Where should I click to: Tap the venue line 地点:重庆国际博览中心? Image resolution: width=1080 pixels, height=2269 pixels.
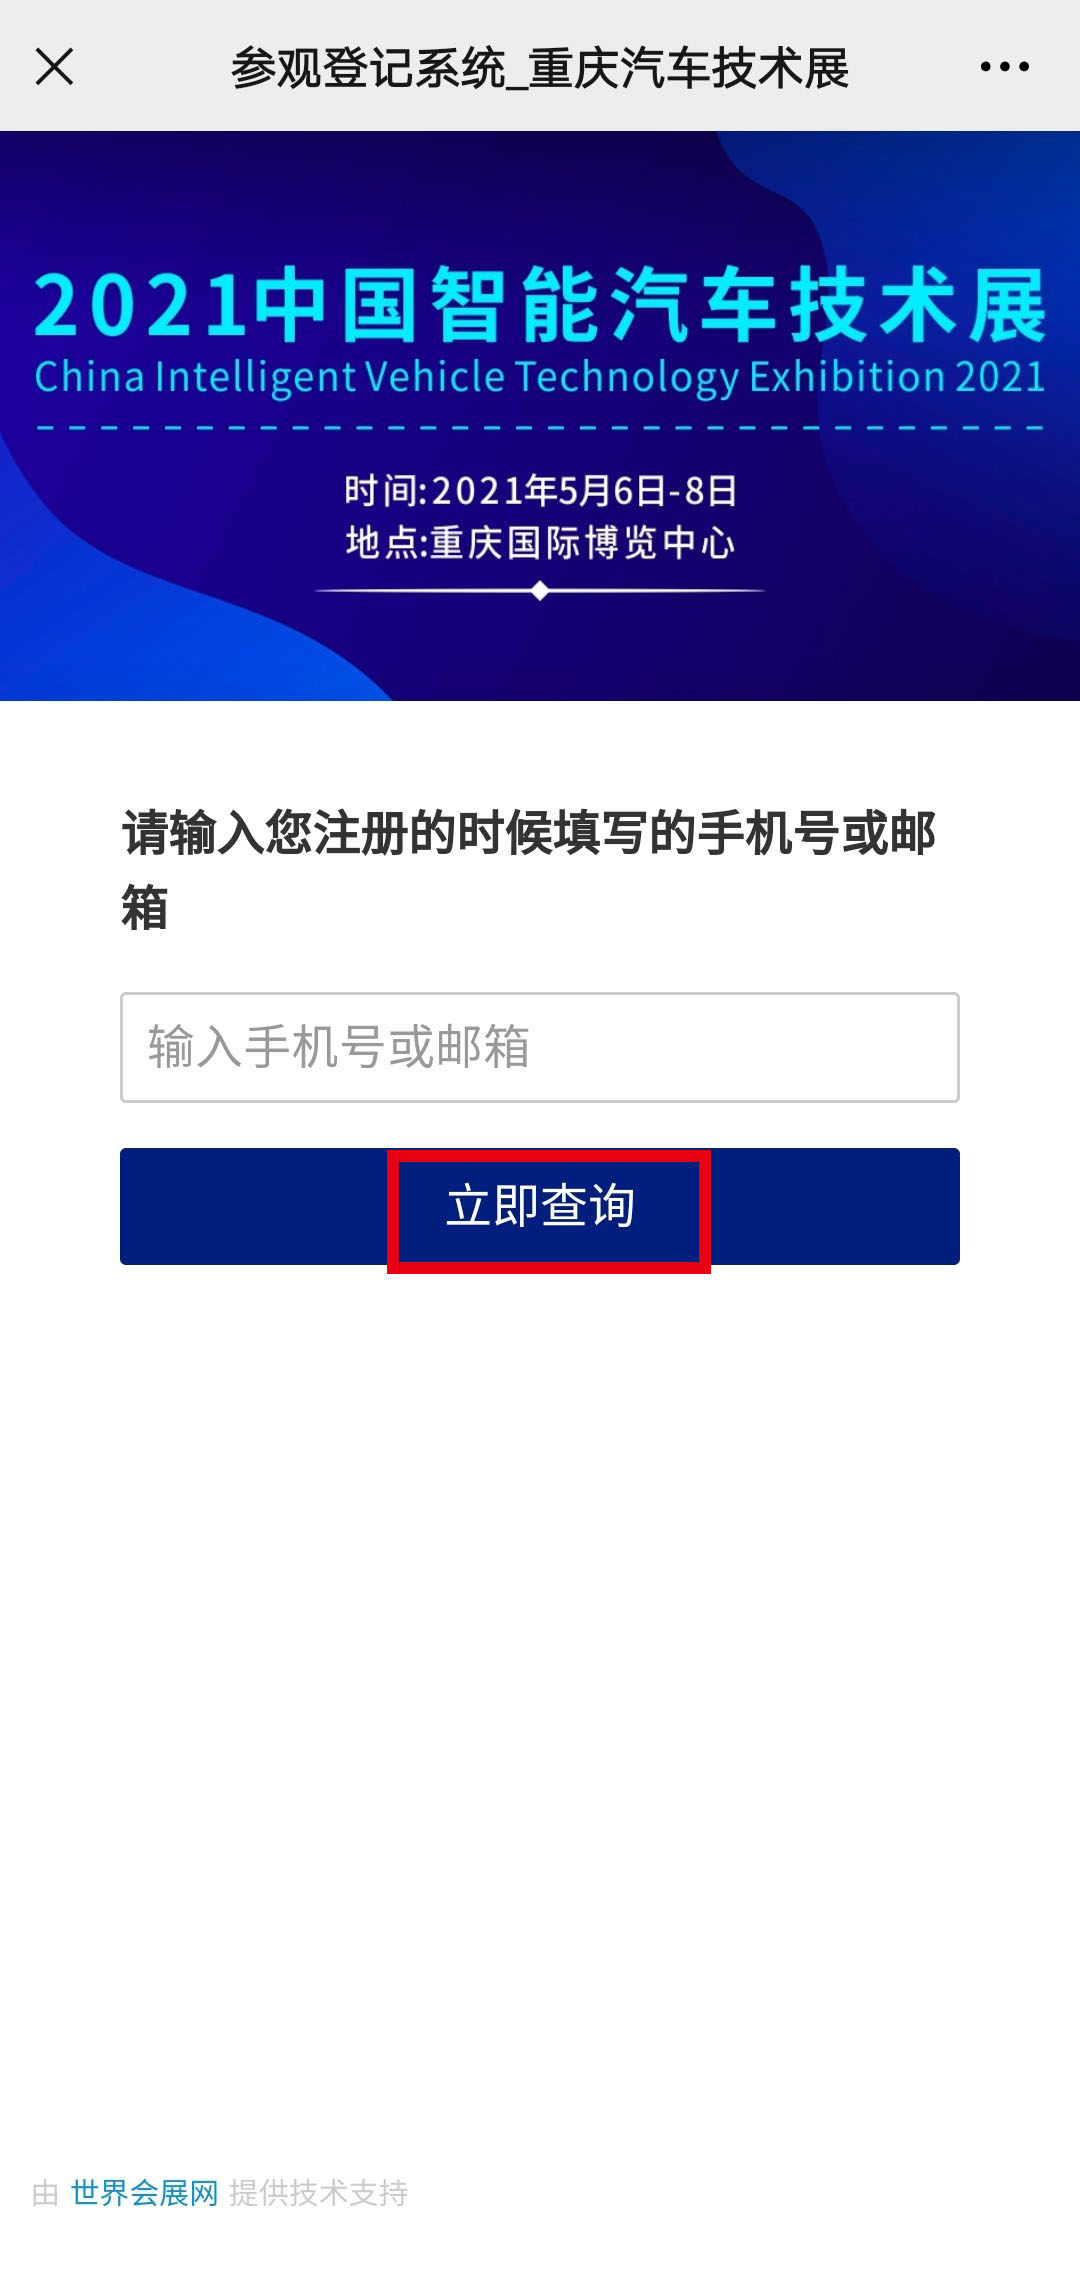click(x=540, y=543)
